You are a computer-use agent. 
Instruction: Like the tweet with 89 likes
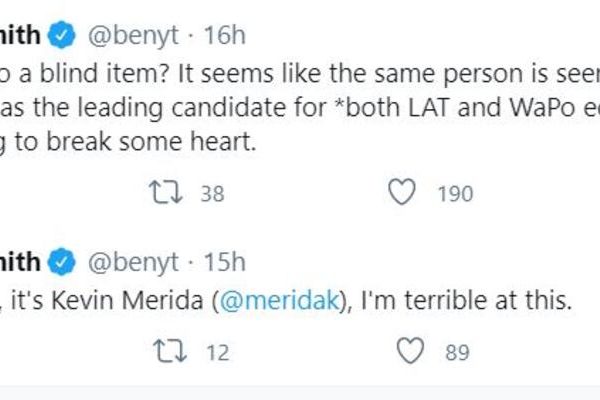pos(408,351)
